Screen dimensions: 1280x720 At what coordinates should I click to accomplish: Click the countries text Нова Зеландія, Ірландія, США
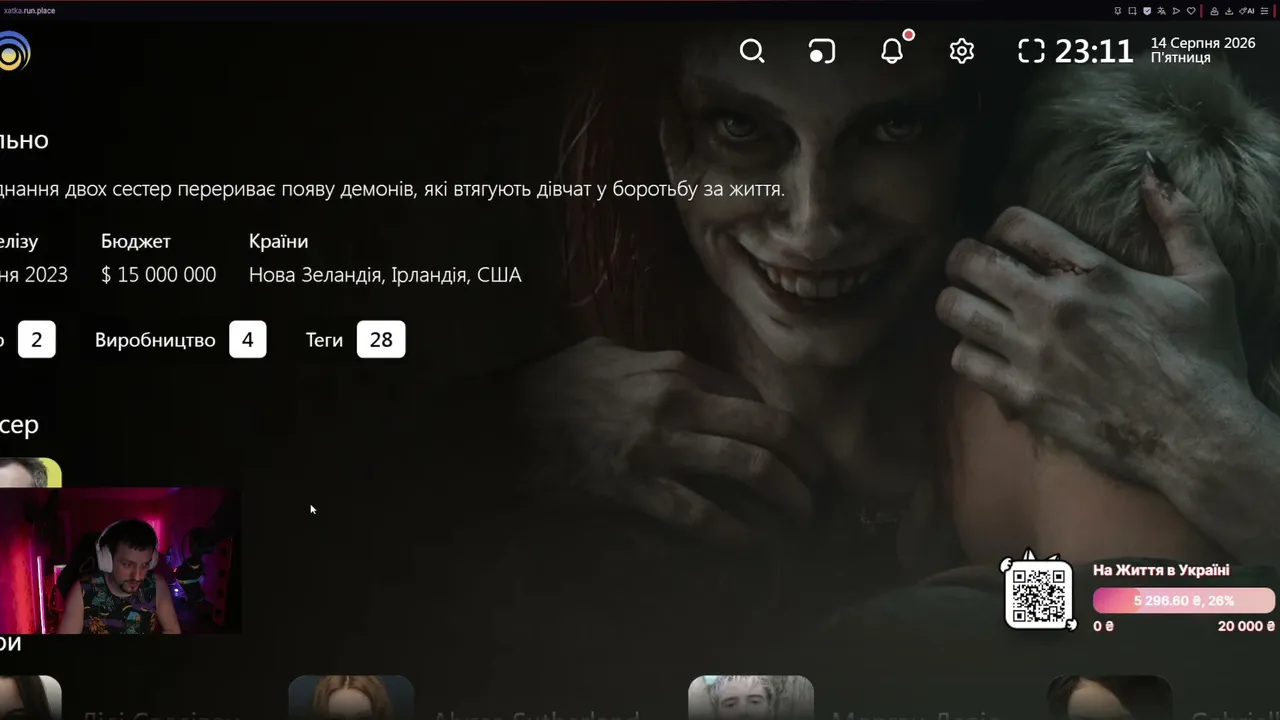[x=385, y=275]
